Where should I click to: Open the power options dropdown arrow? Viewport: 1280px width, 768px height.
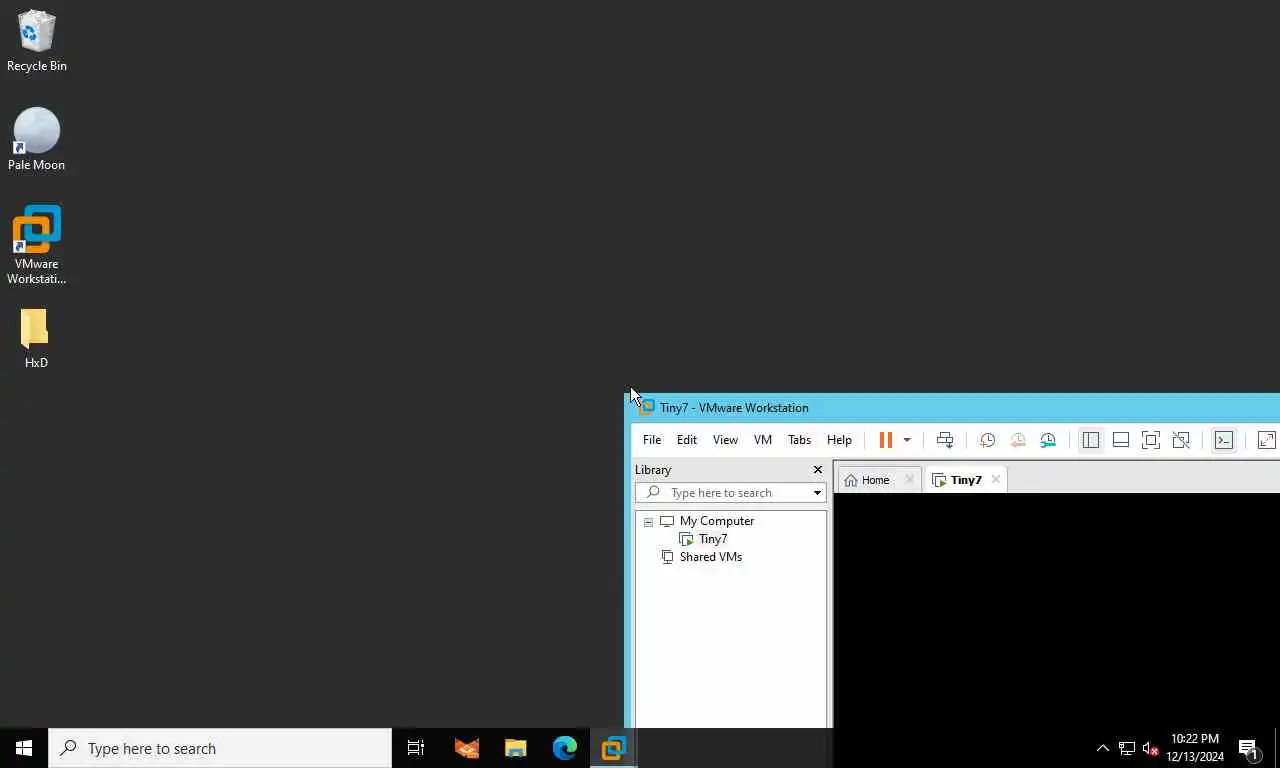(907, 440)
